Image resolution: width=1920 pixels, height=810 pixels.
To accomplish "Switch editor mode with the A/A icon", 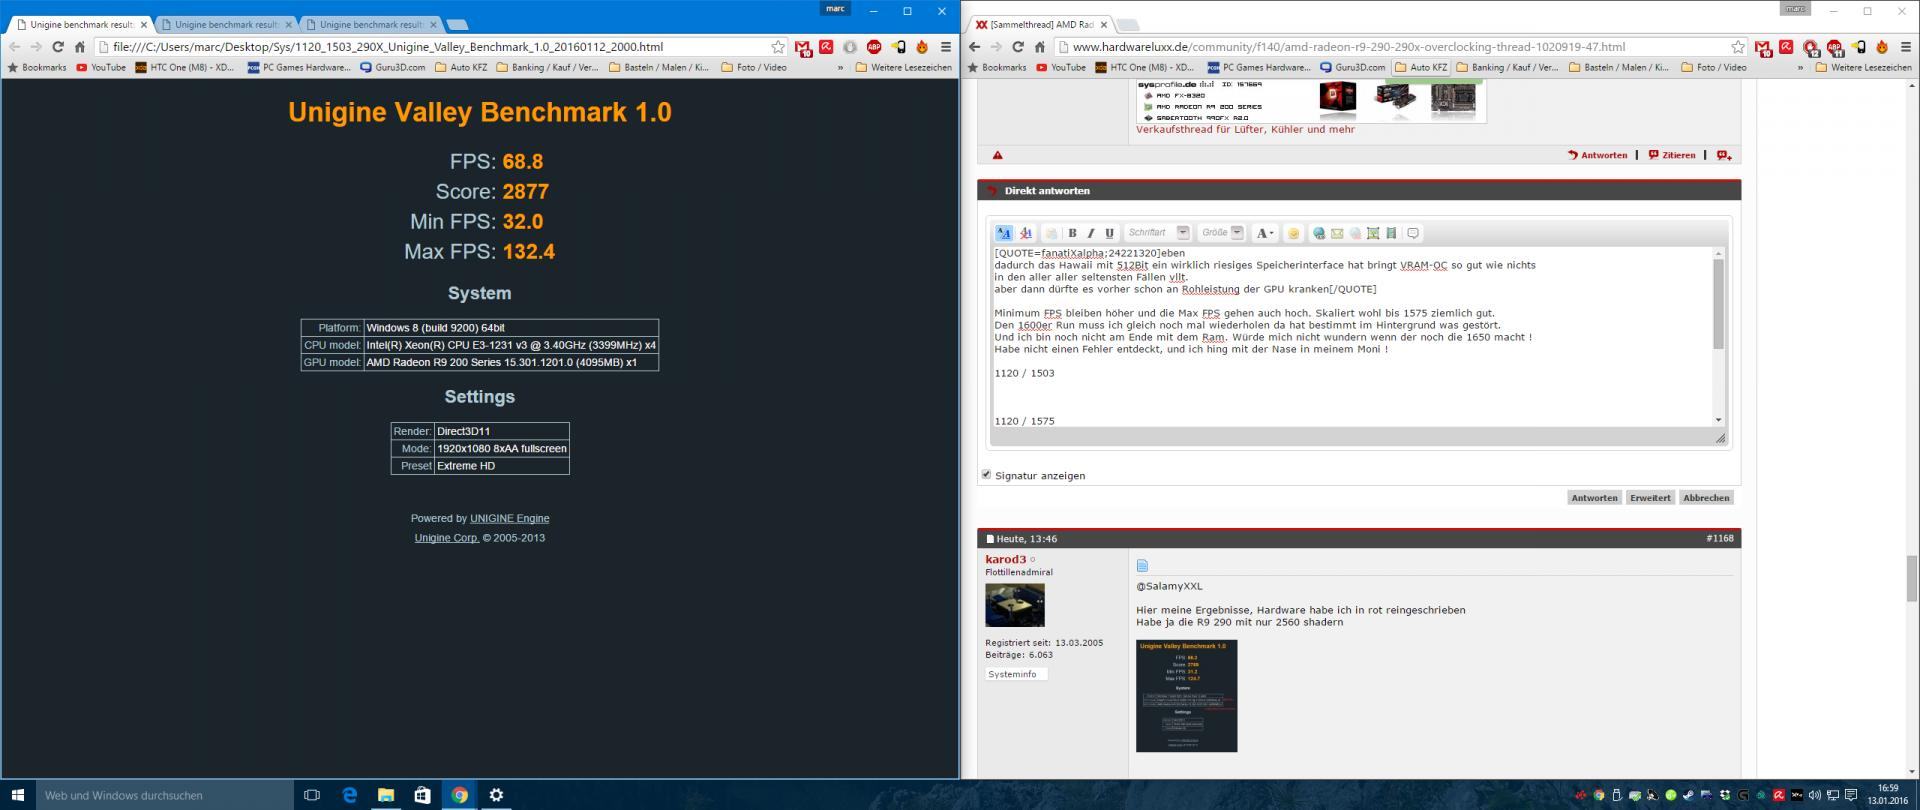I will point(1004,233).
